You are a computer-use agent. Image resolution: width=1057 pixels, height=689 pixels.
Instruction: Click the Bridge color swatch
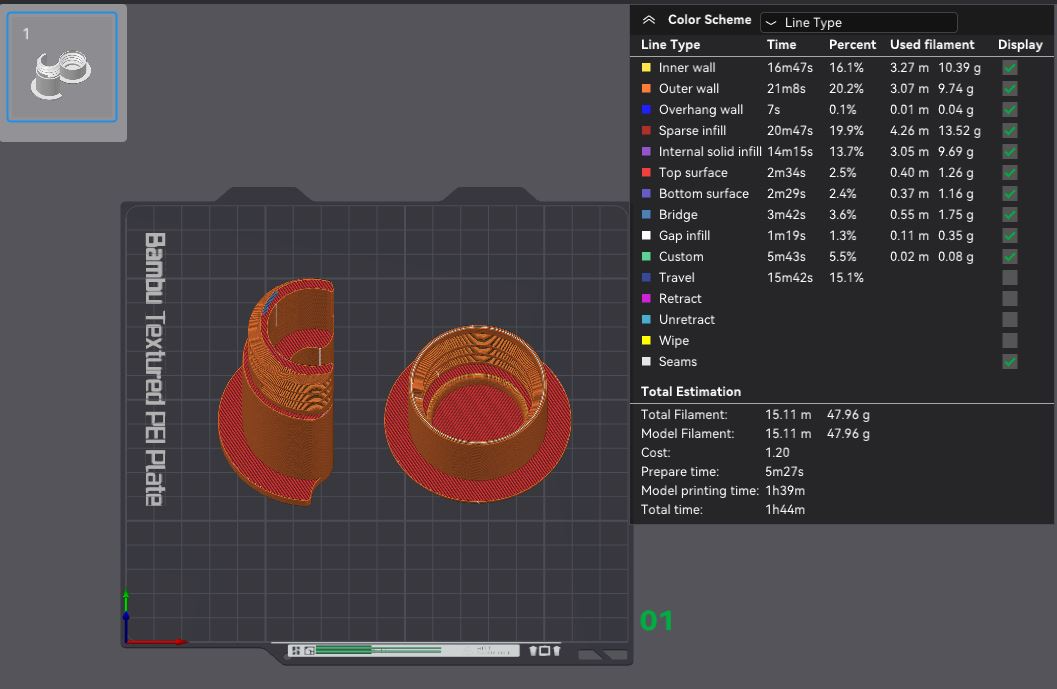(x=646, y=214)
